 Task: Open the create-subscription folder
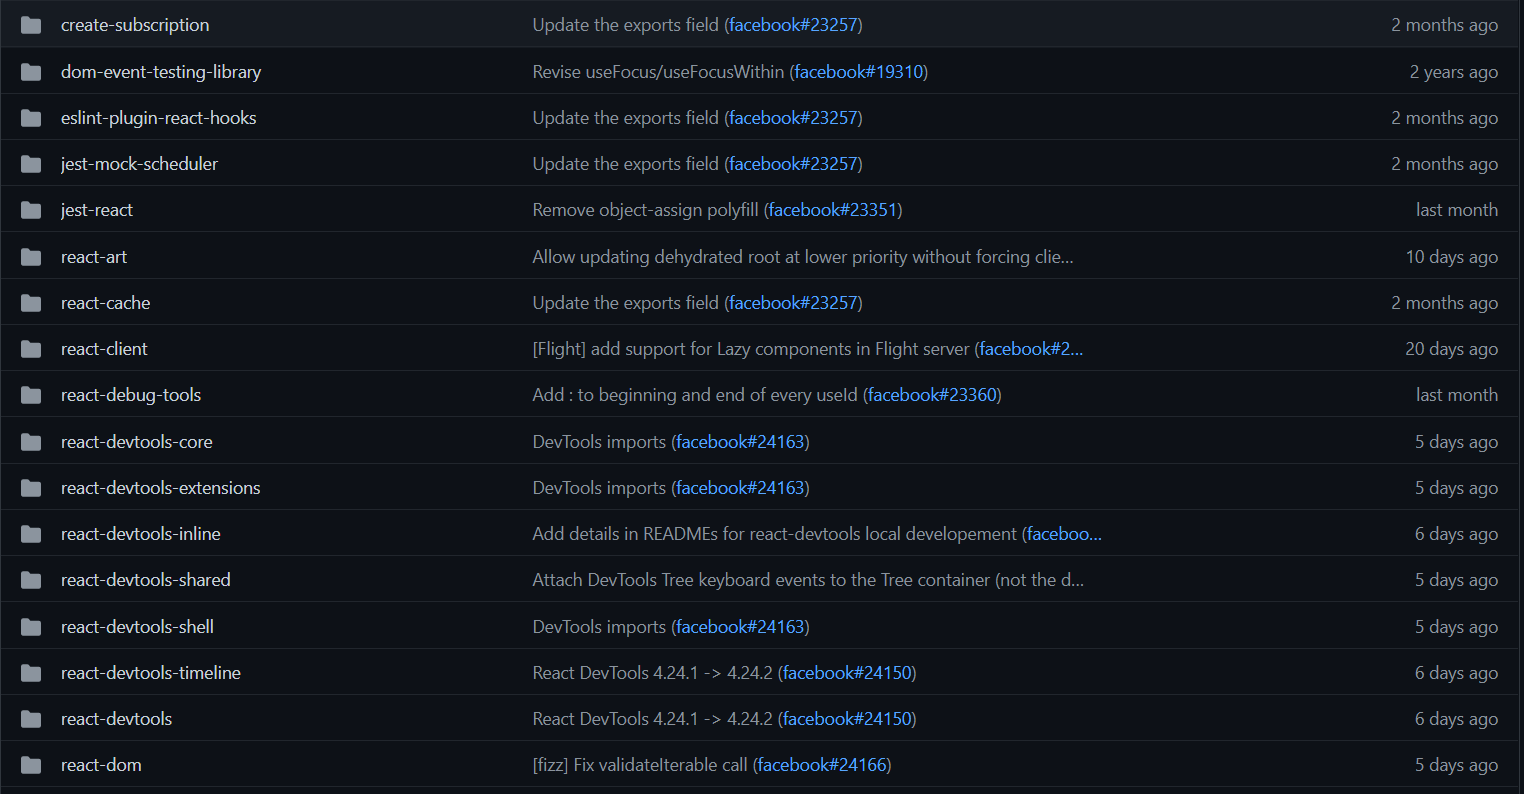point(135,25)
